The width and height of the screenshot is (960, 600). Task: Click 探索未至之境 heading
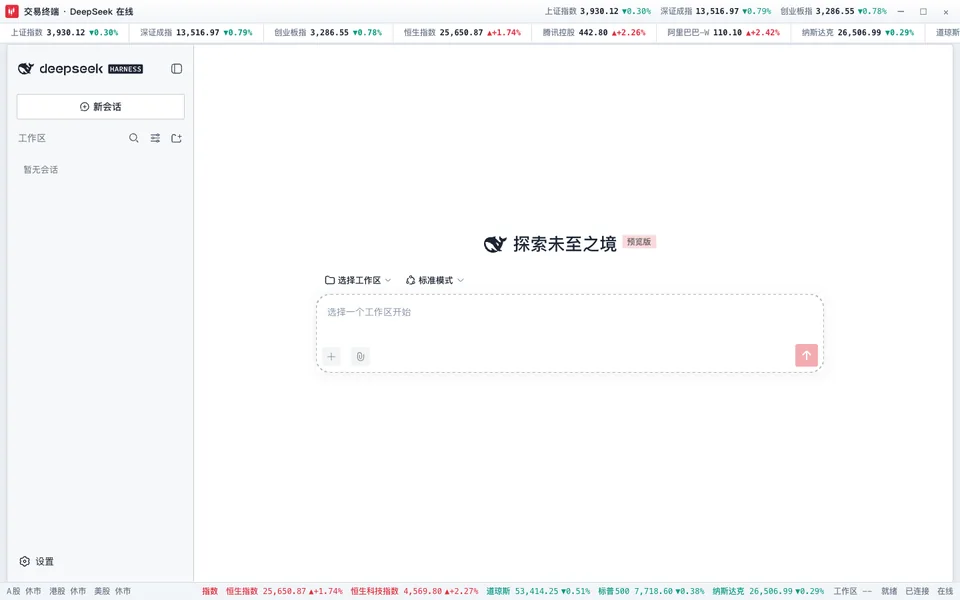coord(564,244)
